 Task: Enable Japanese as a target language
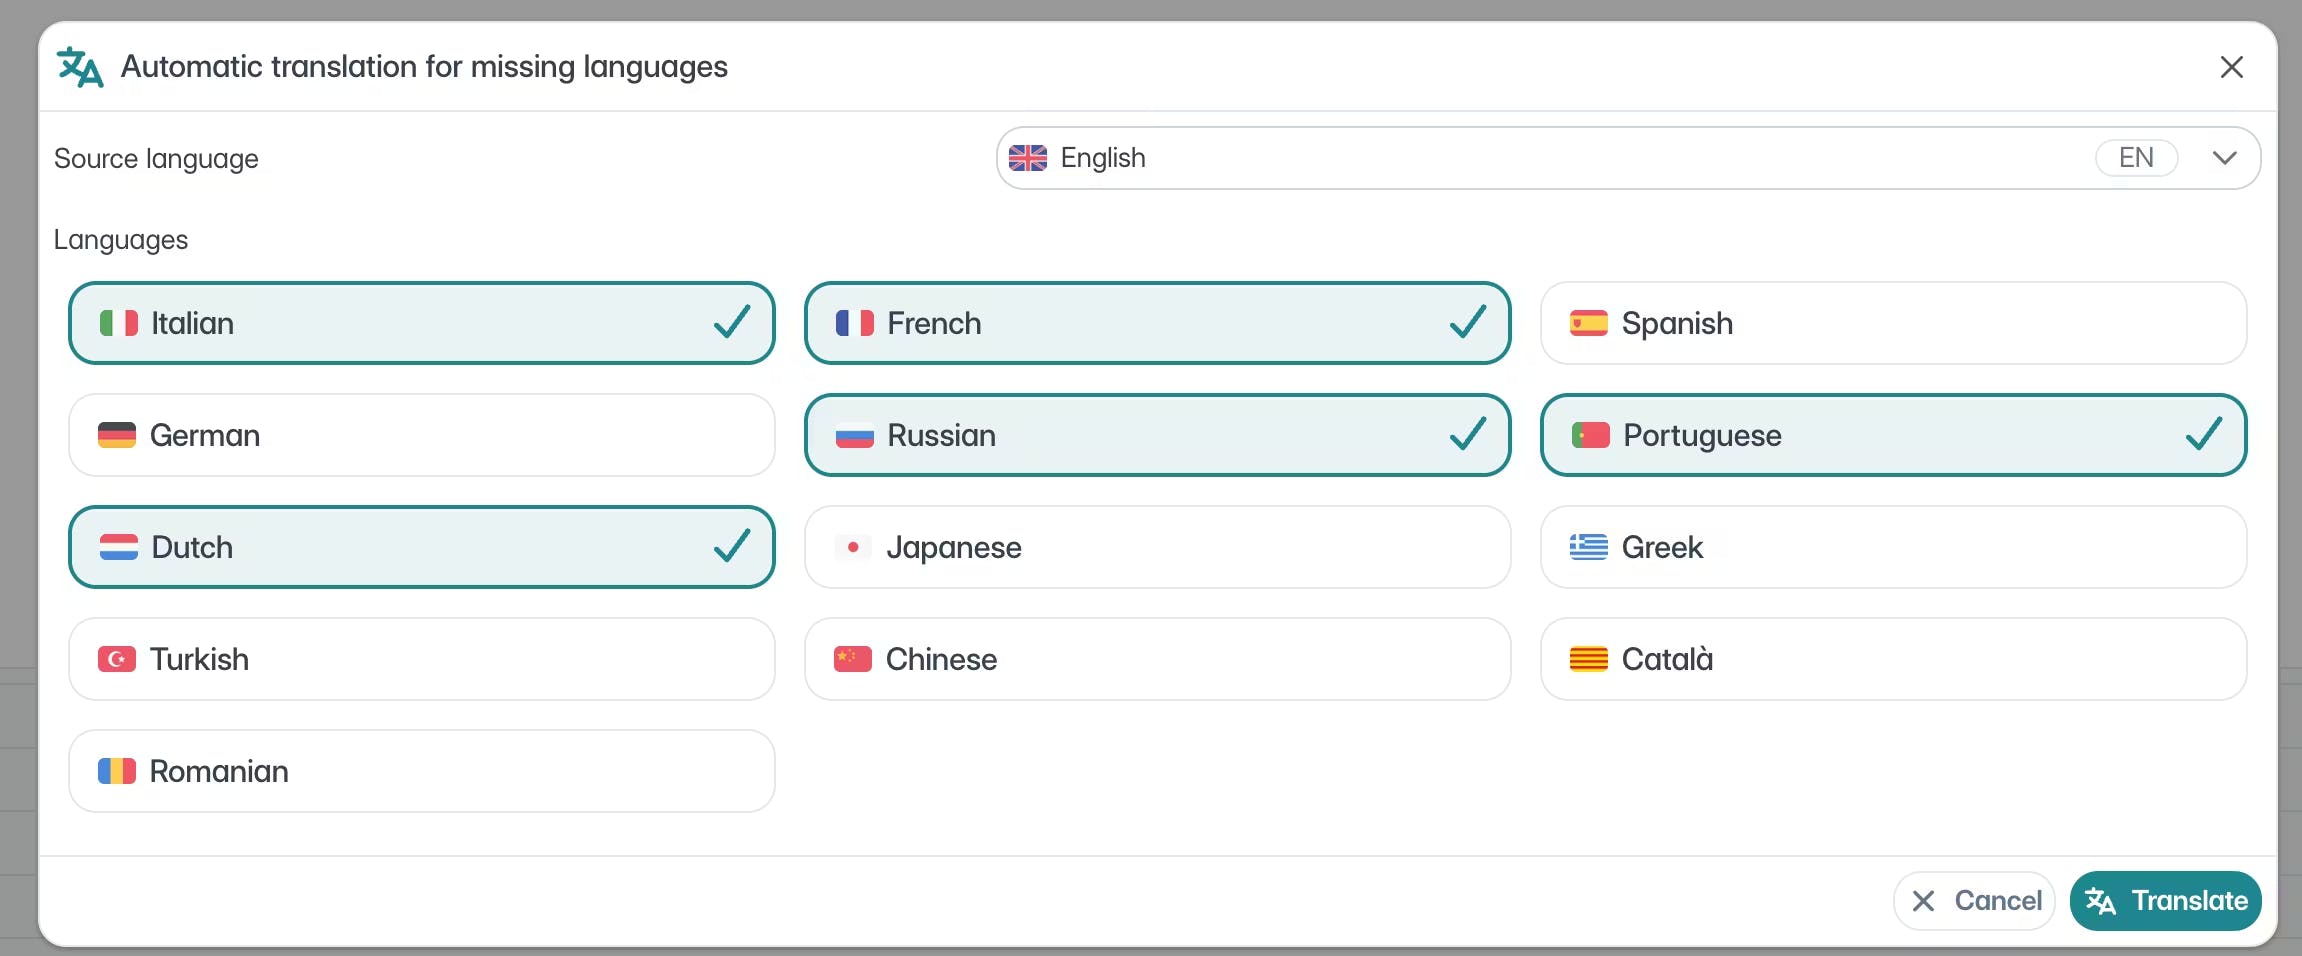1157,547
